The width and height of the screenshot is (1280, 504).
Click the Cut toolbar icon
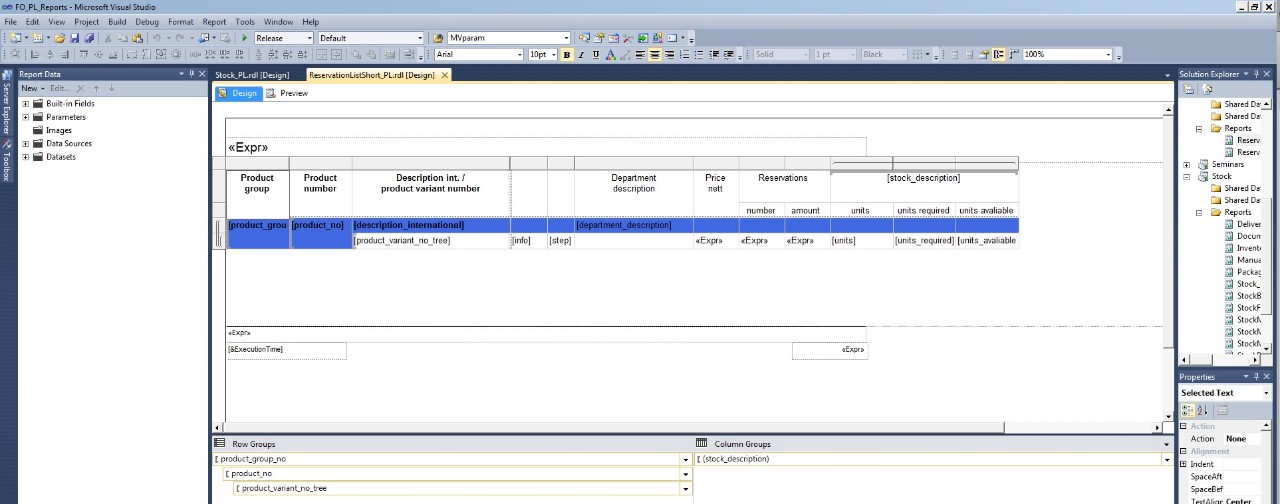click(x=109, y=38)
